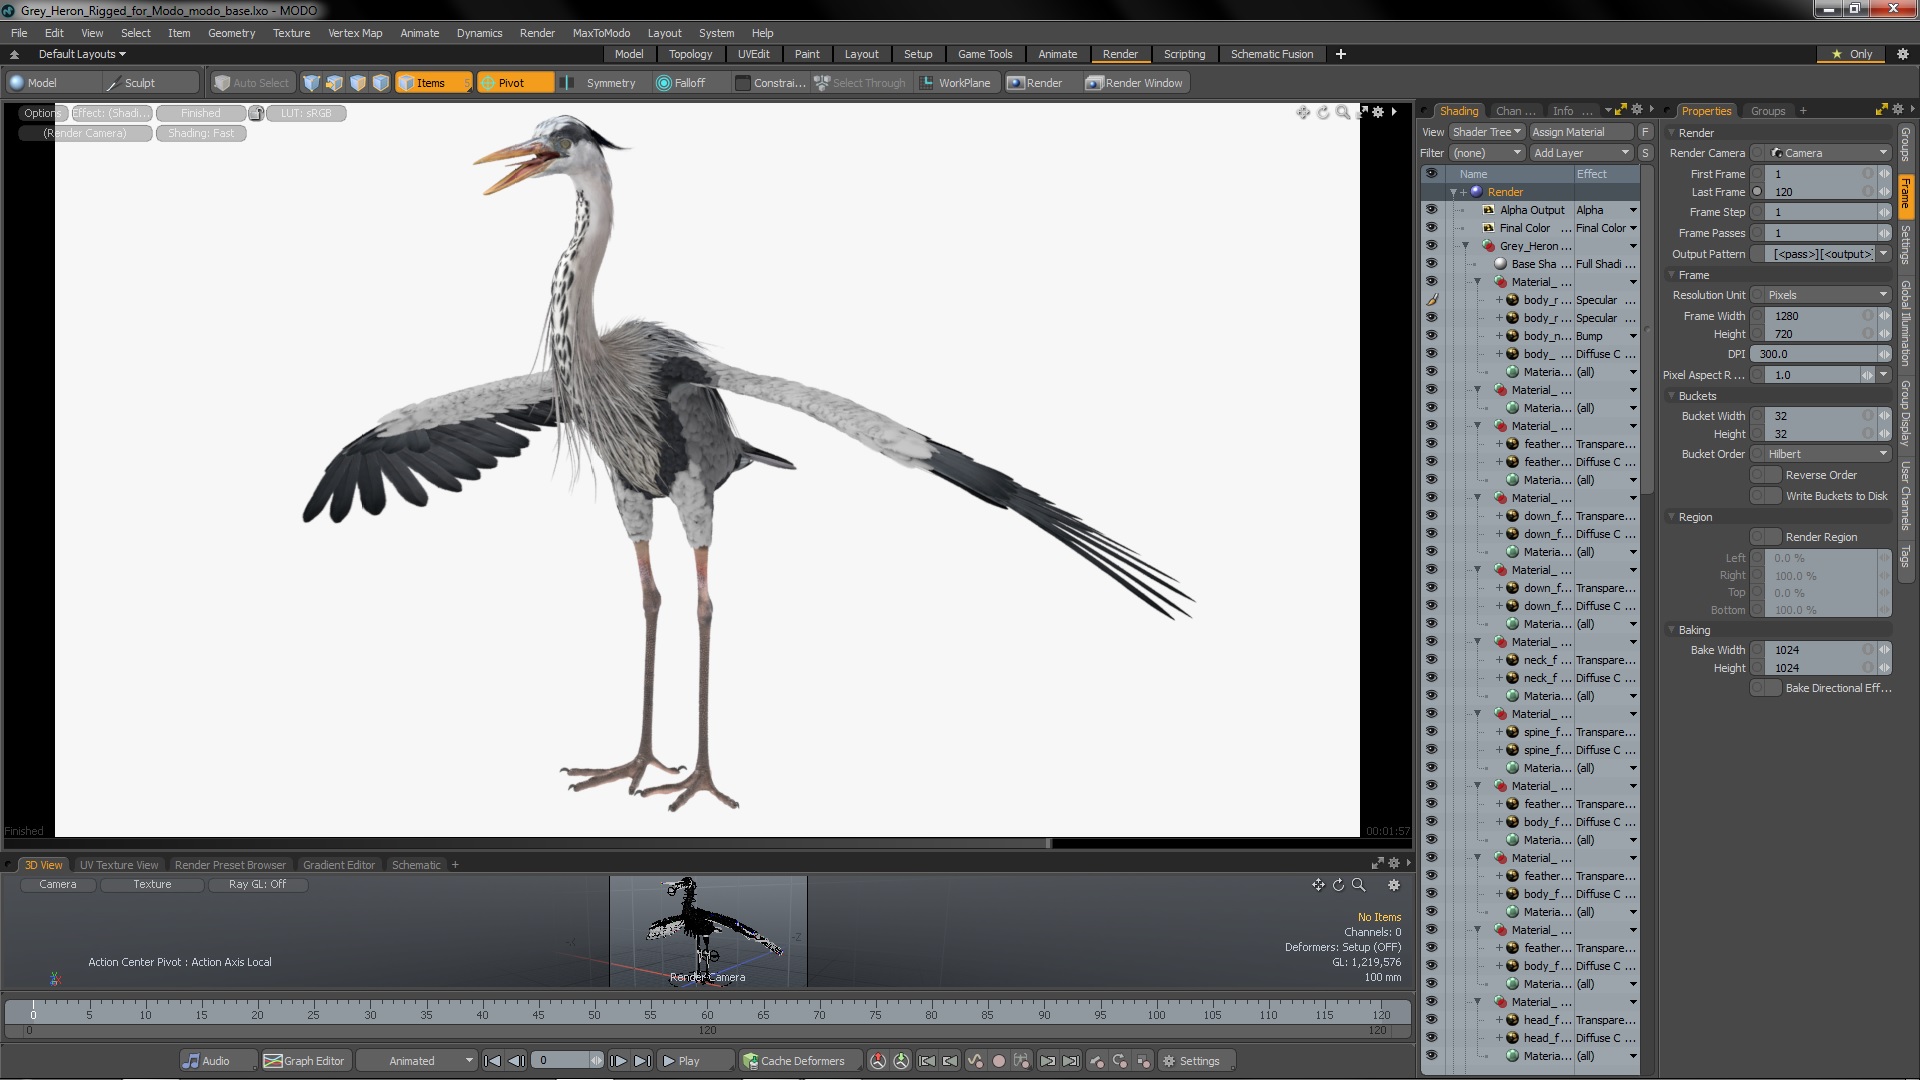Screen dimensions: 1920x1080
Task: Click the Frame Width input field
Action: pyautogui.click(x=1820, y=316)
